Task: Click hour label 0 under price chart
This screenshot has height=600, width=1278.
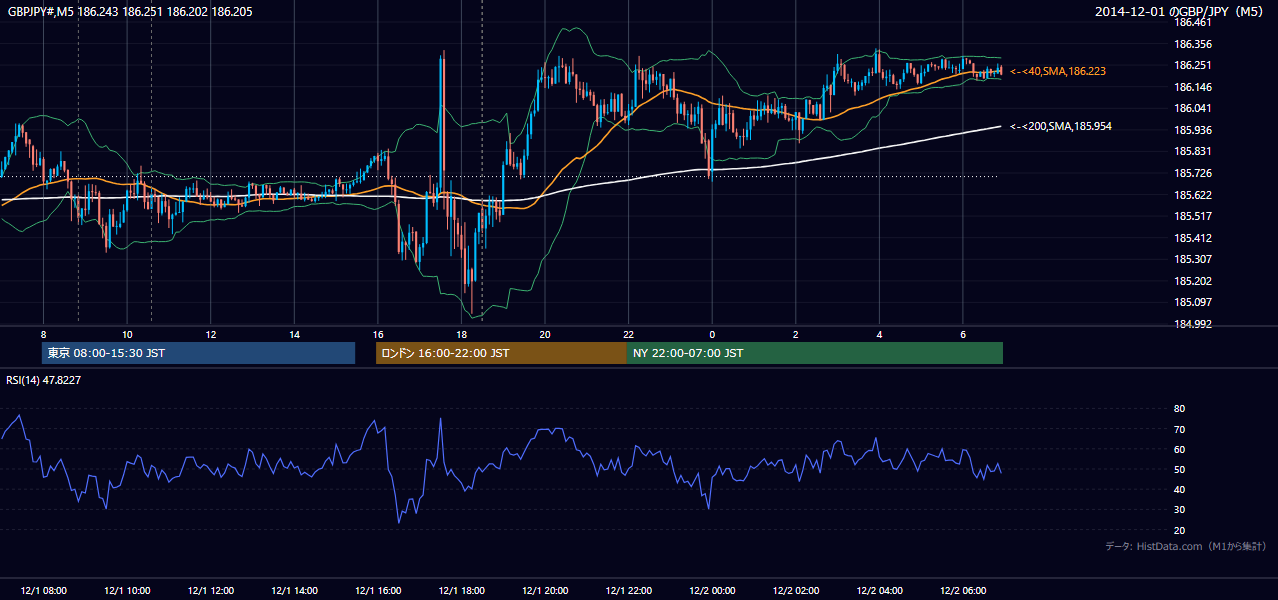Action: 712,334
